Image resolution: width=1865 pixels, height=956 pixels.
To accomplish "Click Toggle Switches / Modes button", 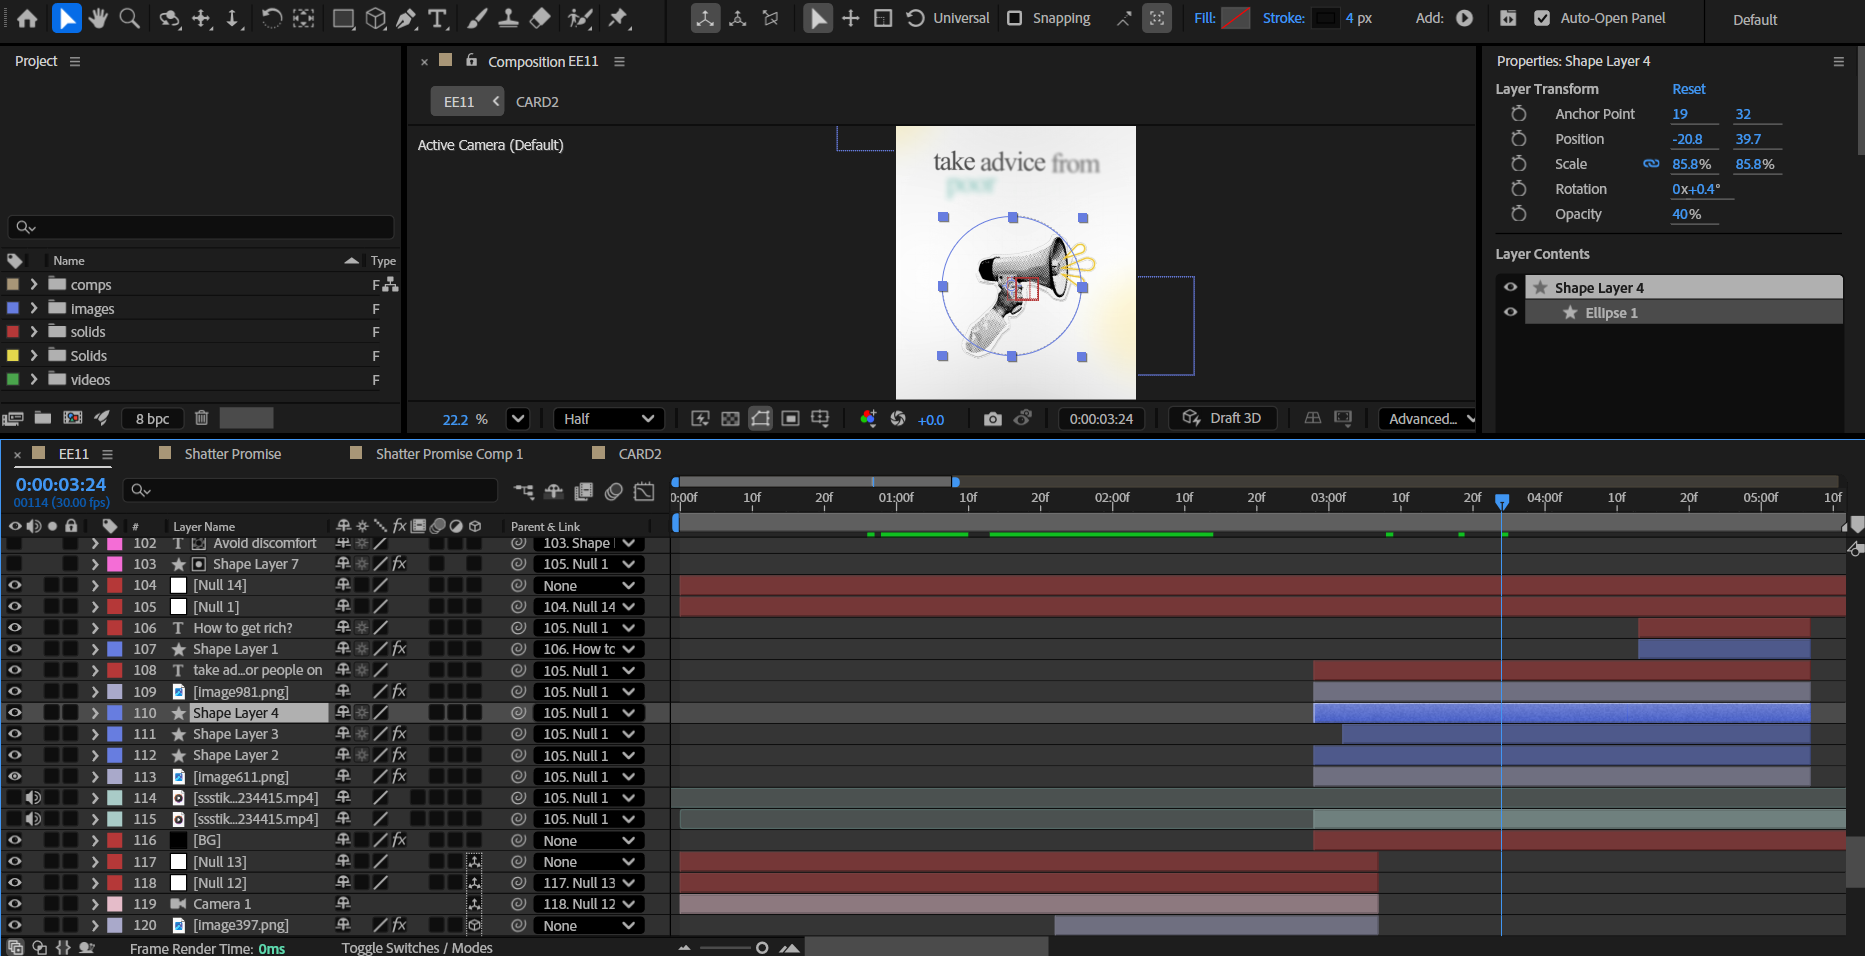I will coord(417,948).
